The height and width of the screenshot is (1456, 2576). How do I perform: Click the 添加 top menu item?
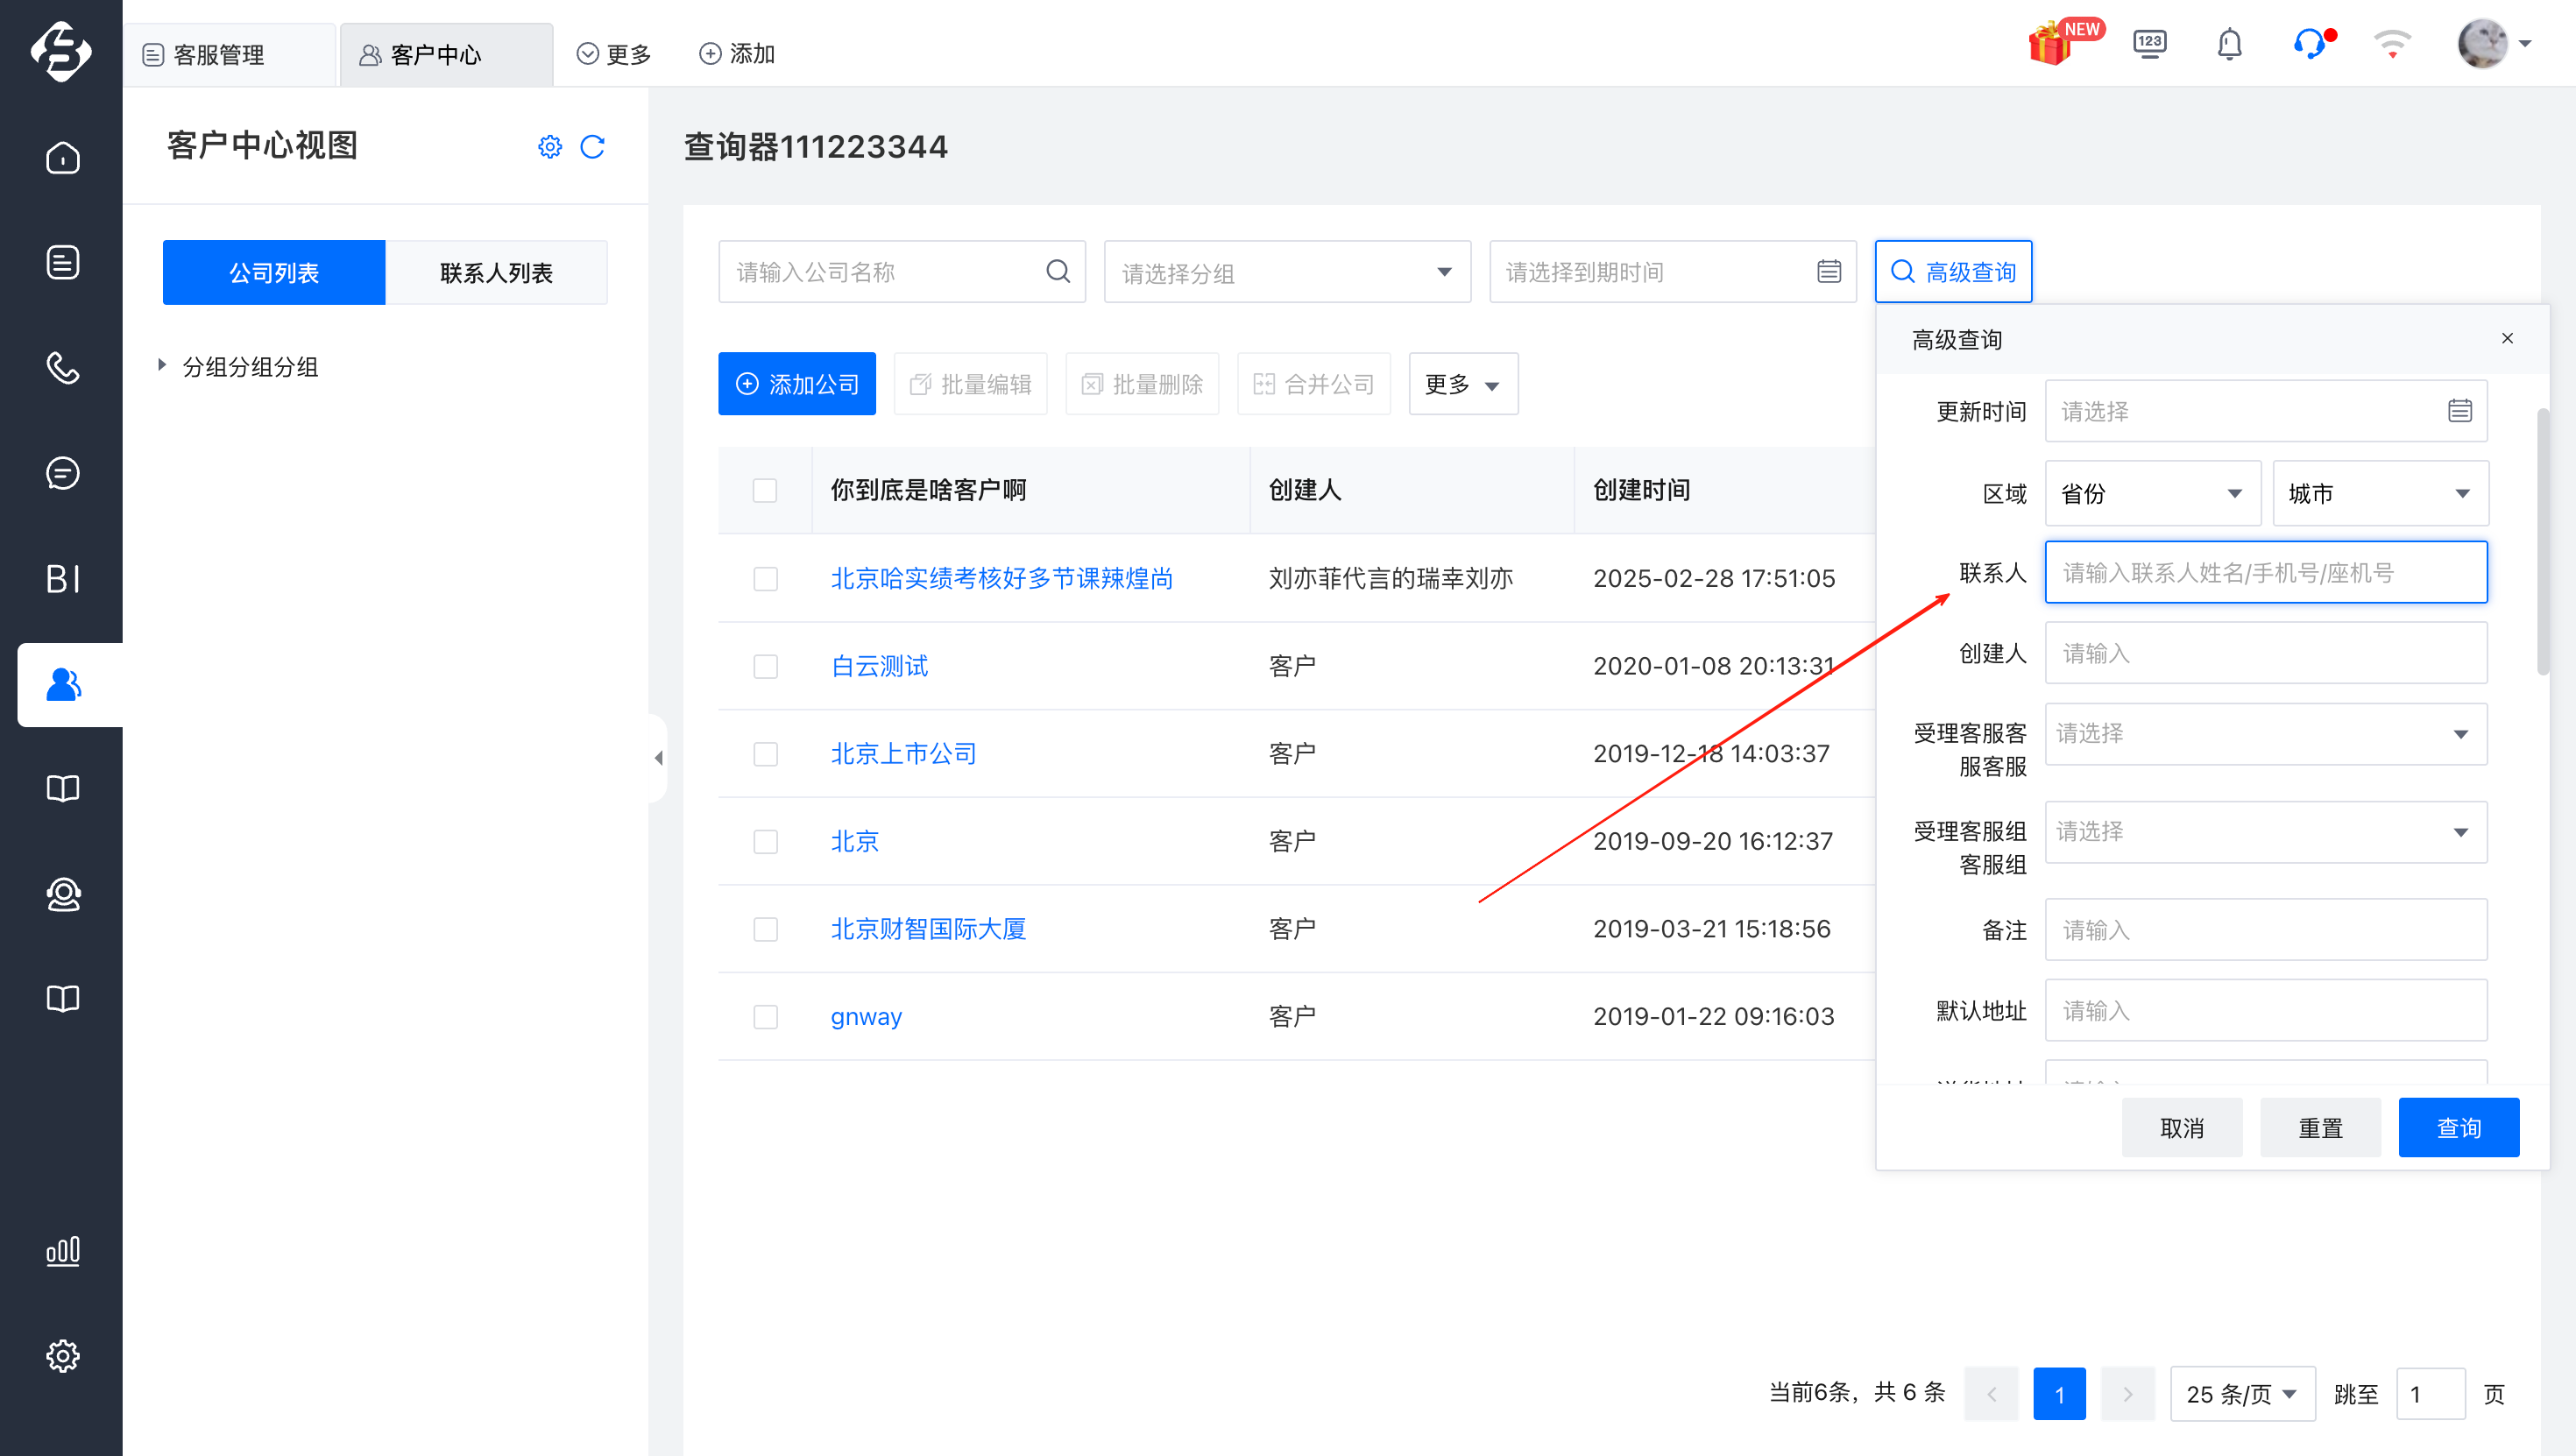pyautogui.click(x=737, y=54)
